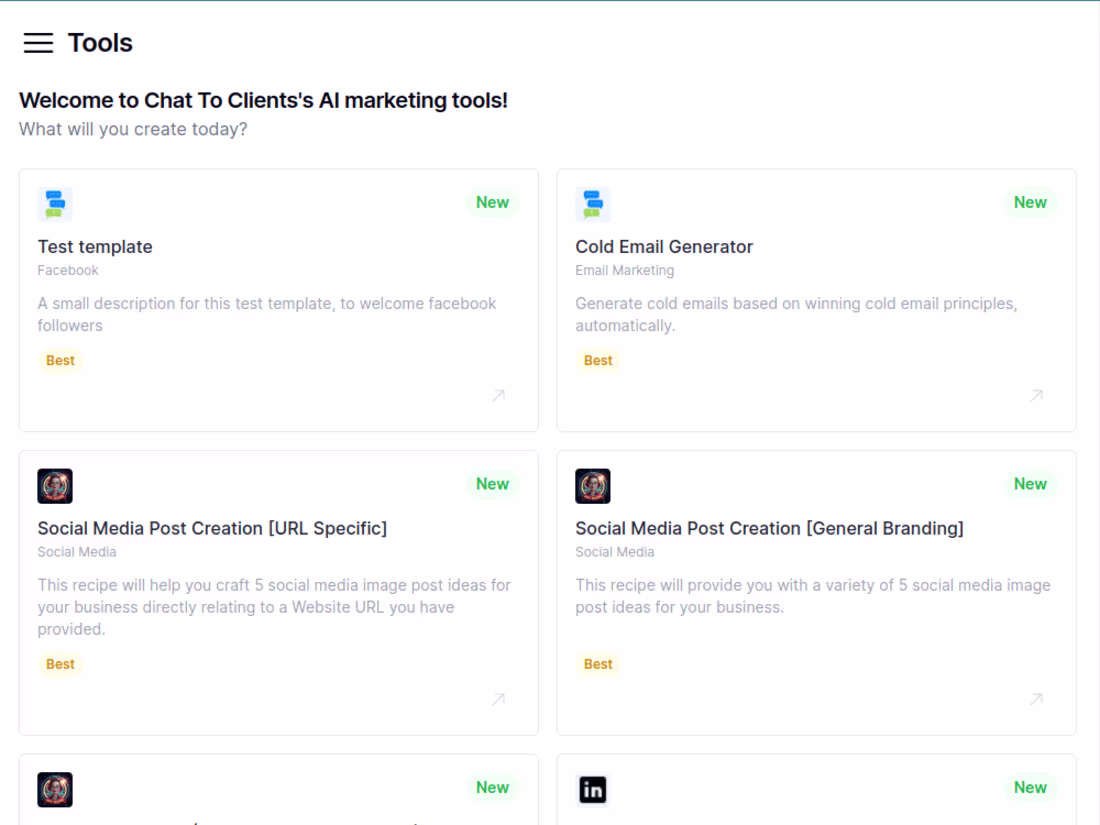Click the Best tag on Test template
Image resolution: width=1100 pixels, height=825 pixels.
tap(60, 360)
